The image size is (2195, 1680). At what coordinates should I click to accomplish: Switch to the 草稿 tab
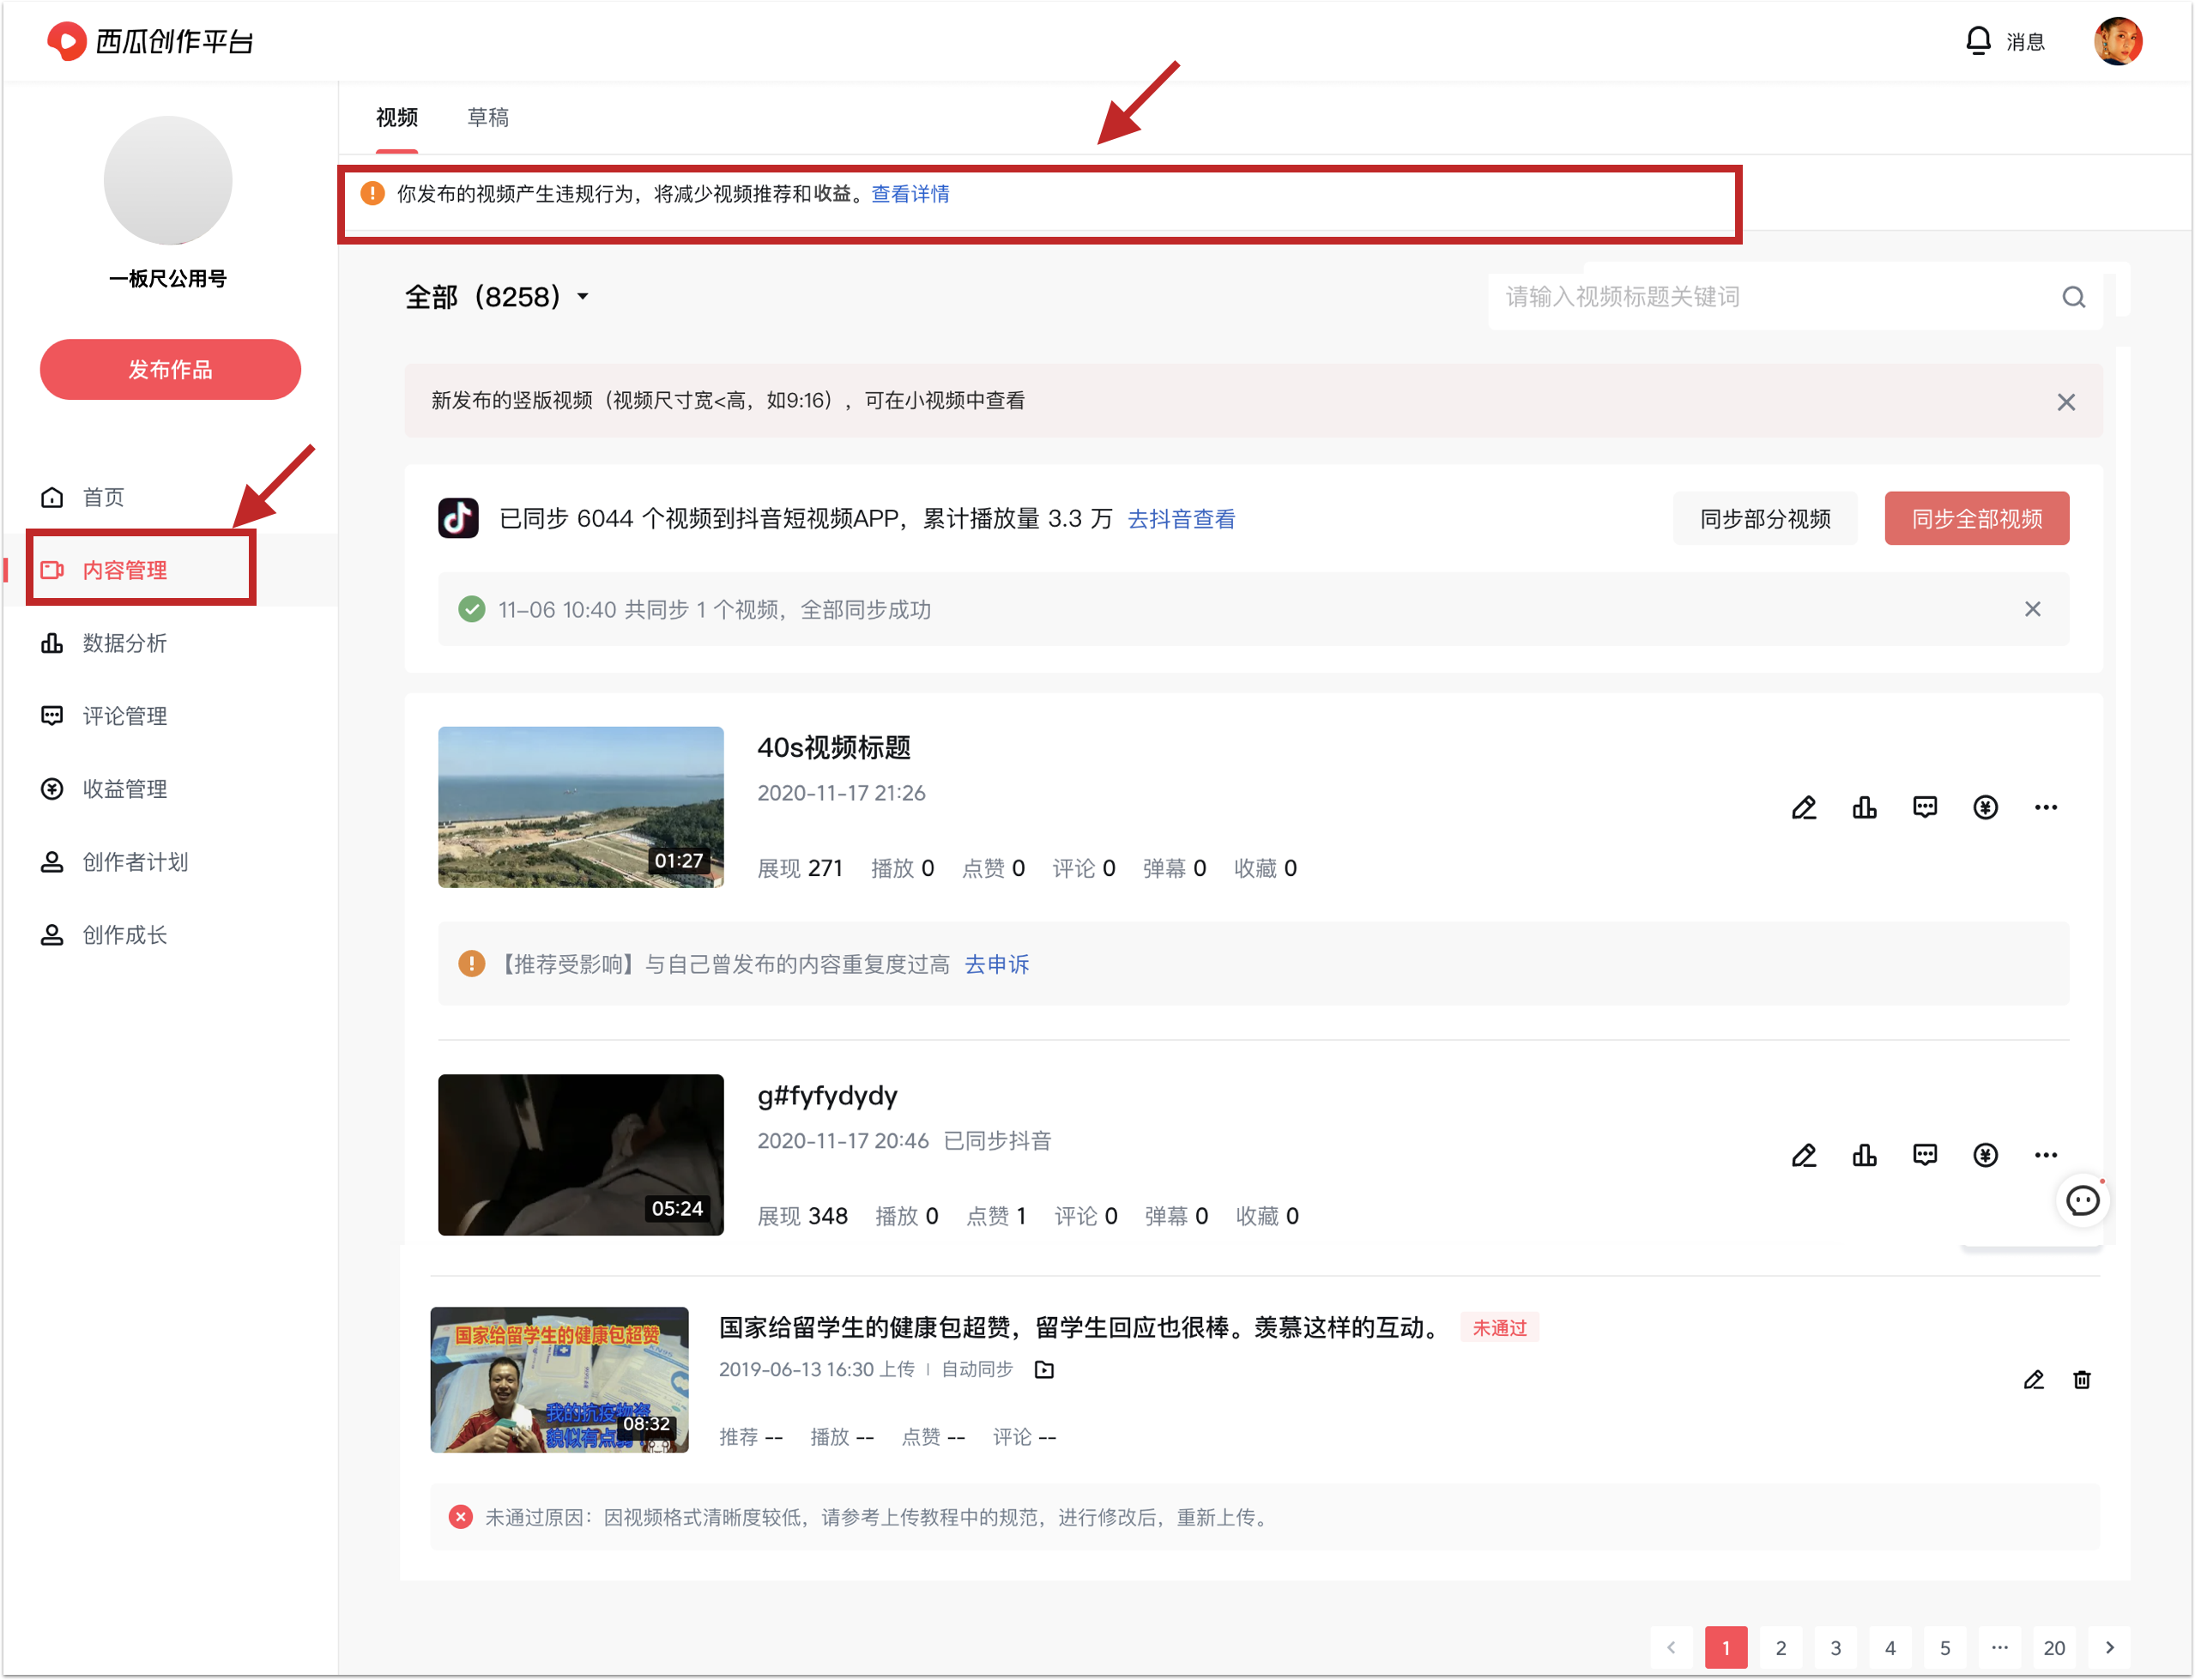point(488,118)
